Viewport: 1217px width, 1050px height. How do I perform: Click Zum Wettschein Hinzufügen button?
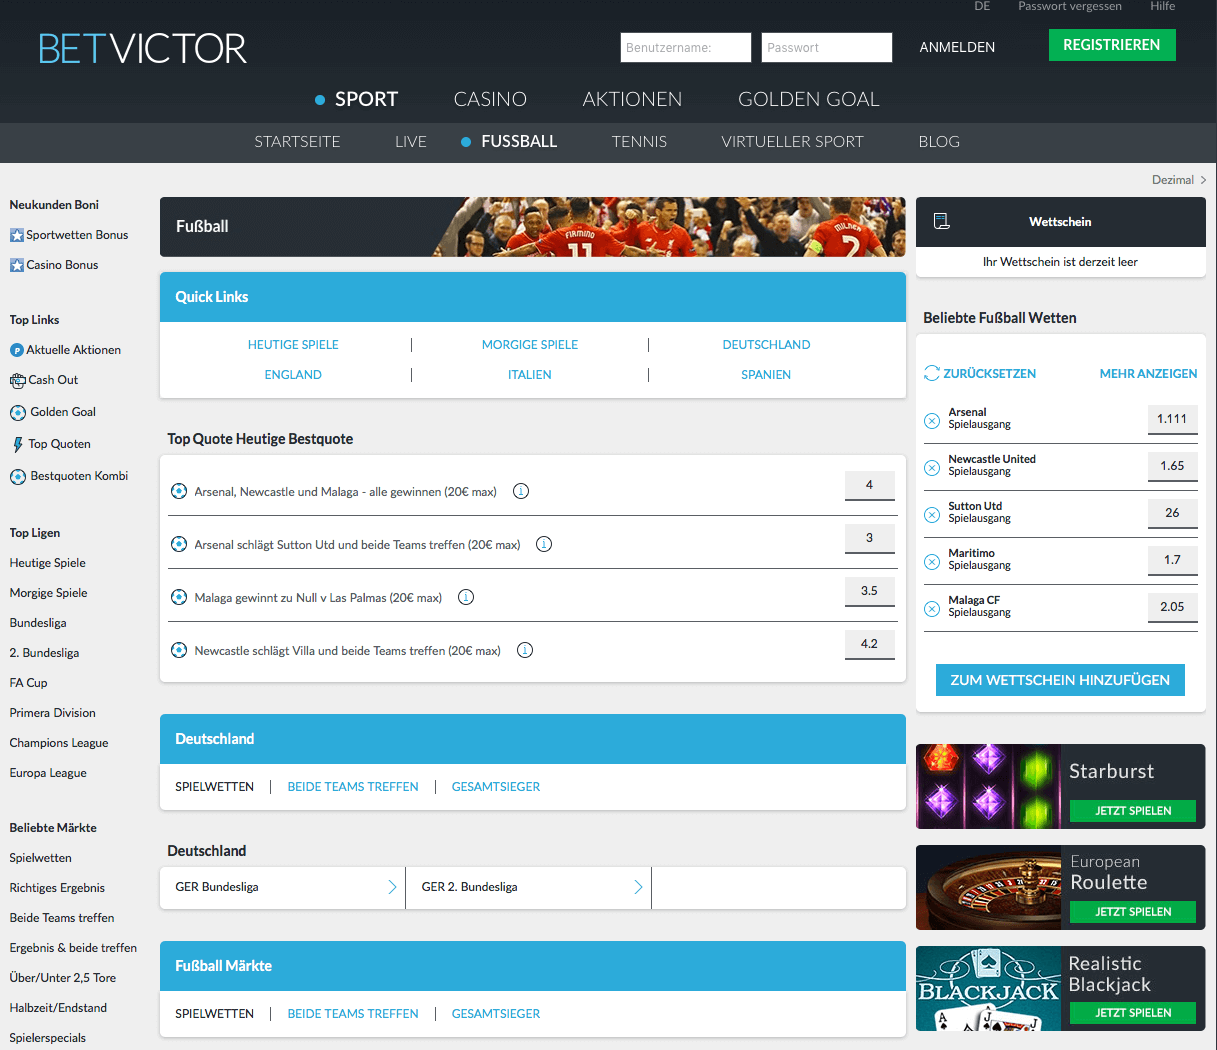click(1060, 680)
